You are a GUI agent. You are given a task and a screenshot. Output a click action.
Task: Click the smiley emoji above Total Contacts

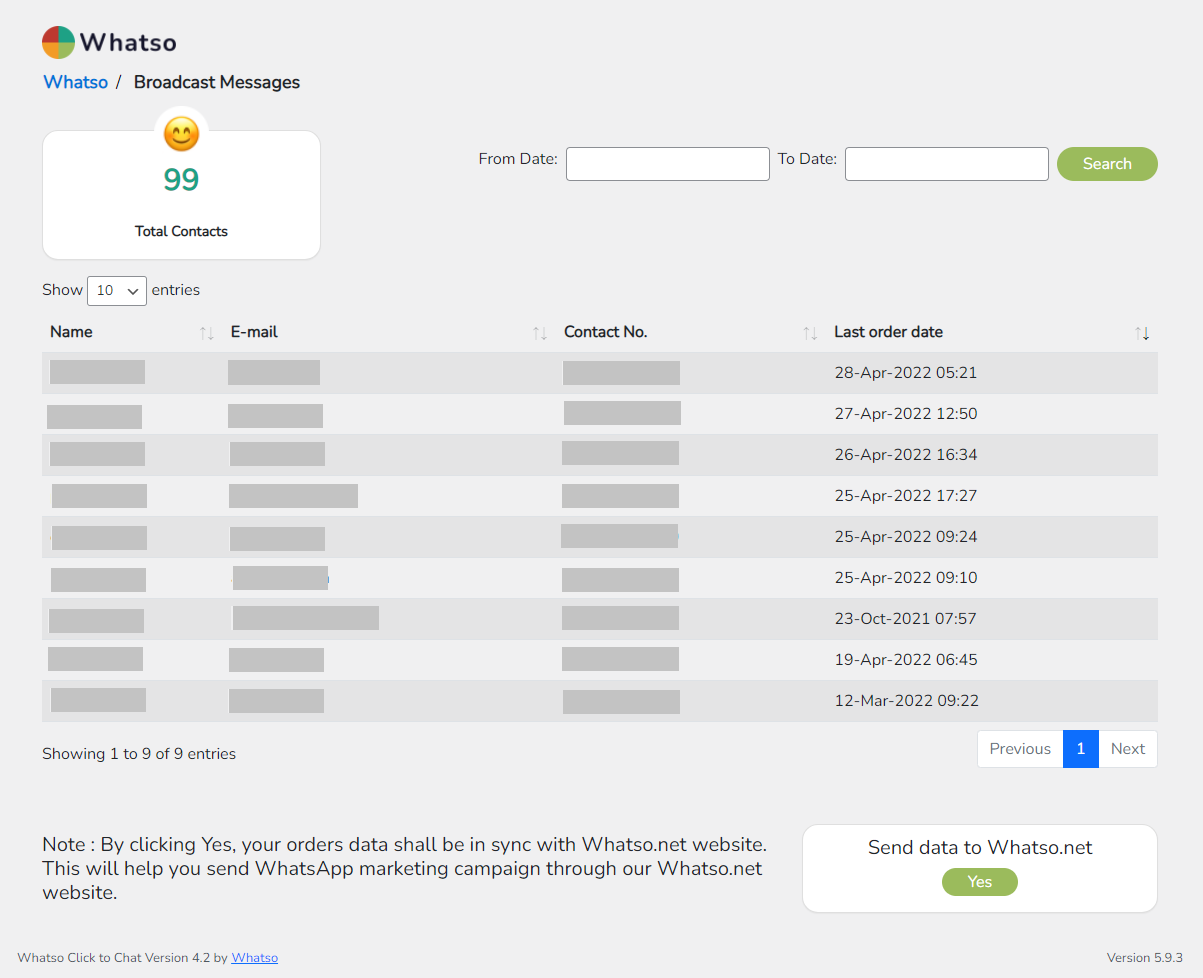(x=181, y=134)
